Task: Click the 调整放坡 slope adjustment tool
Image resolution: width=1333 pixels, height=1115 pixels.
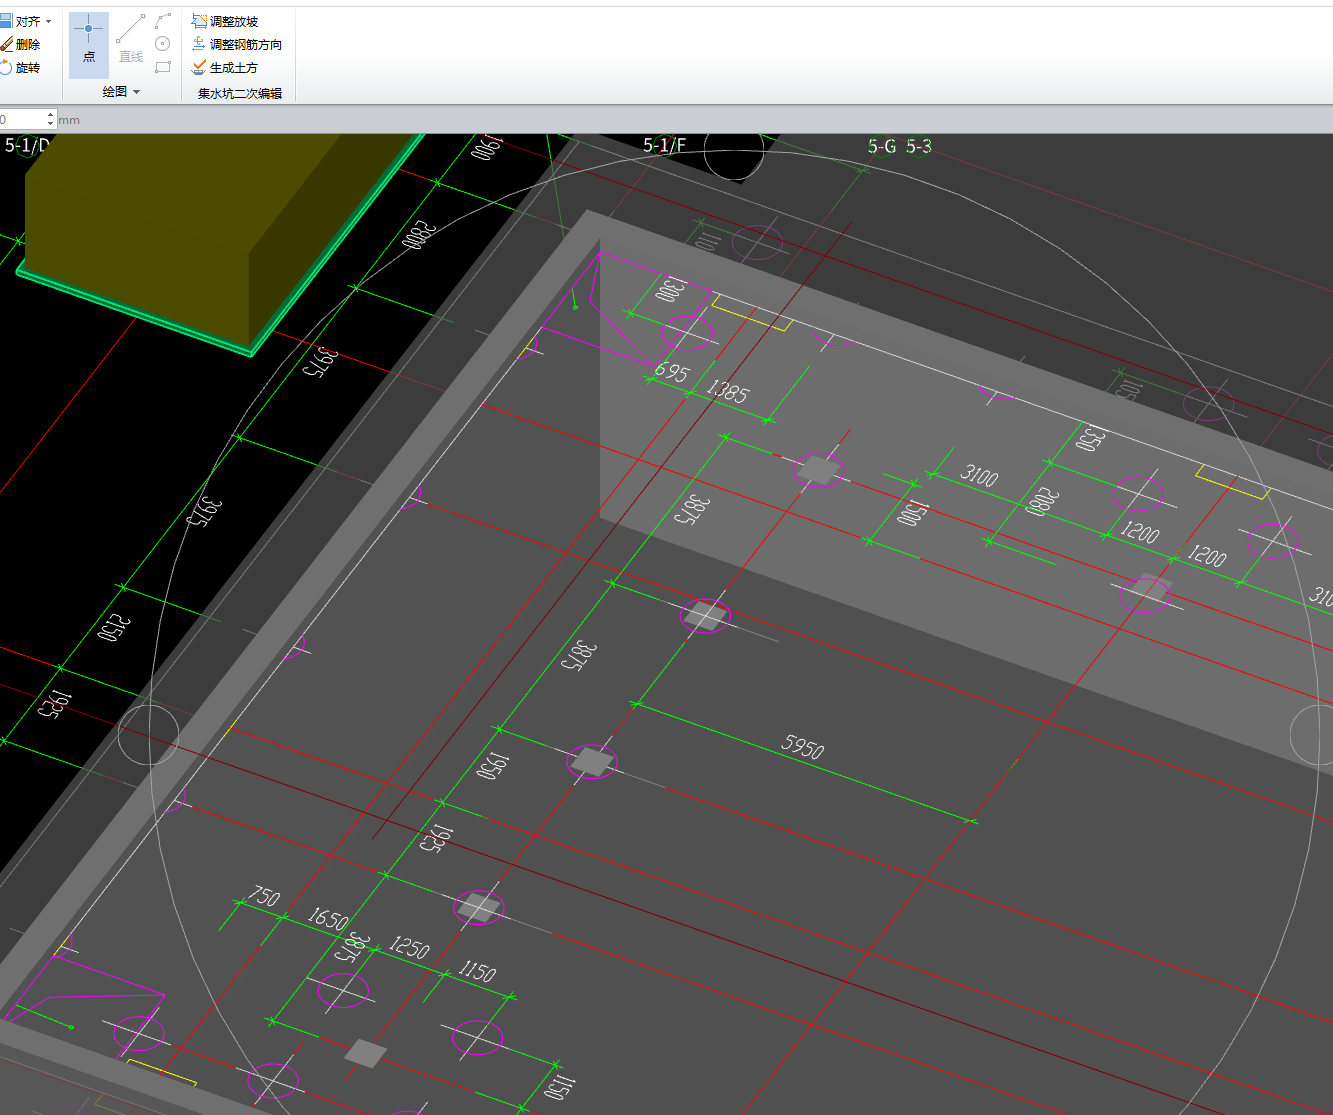Action: pyautogui.click(x=225, y=21)
